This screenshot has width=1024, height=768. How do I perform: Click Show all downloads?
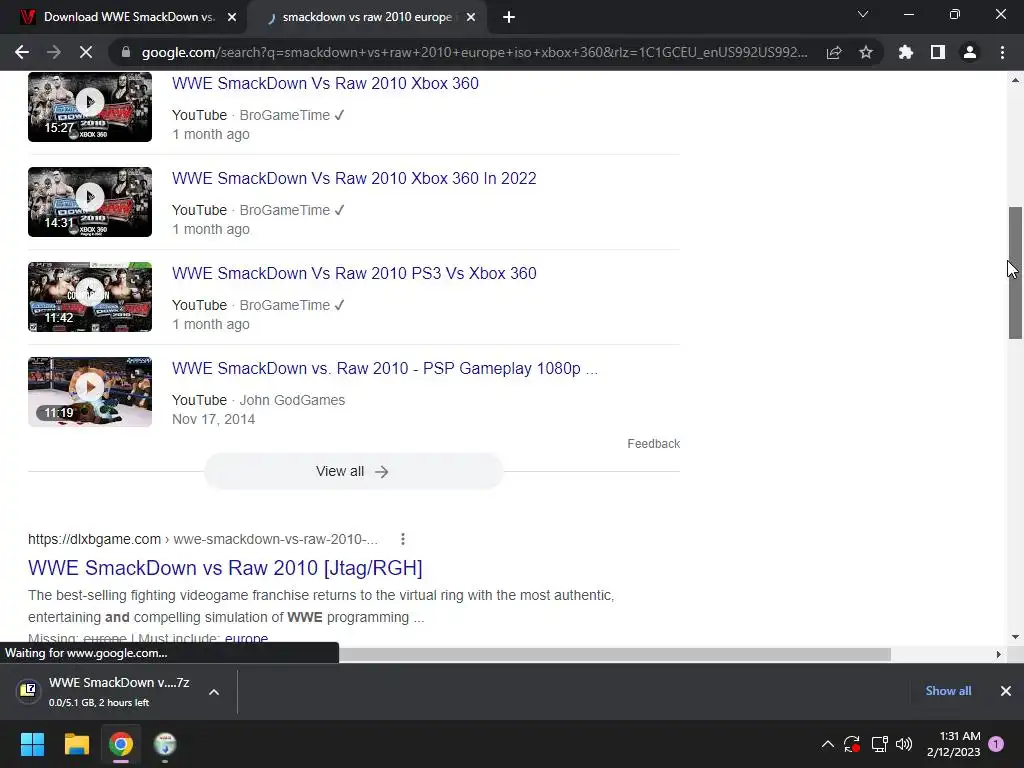(x=948, y=691)
